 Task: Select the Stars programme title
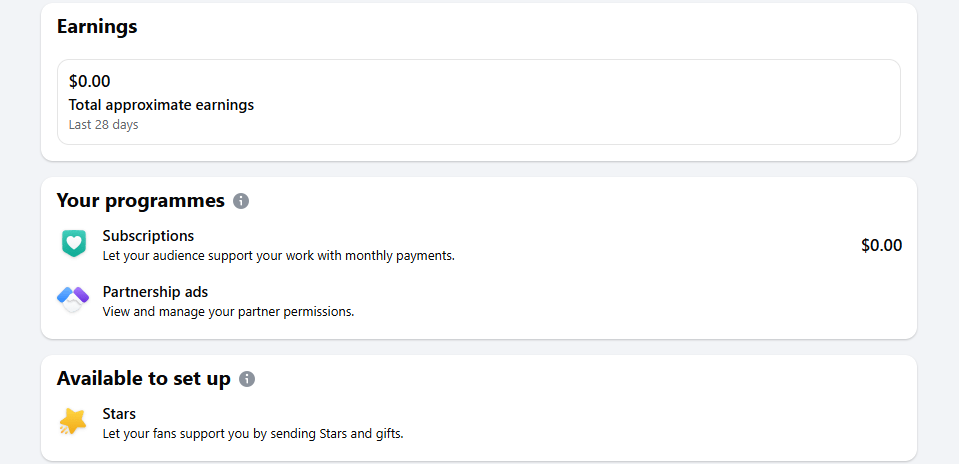point(119,413)
